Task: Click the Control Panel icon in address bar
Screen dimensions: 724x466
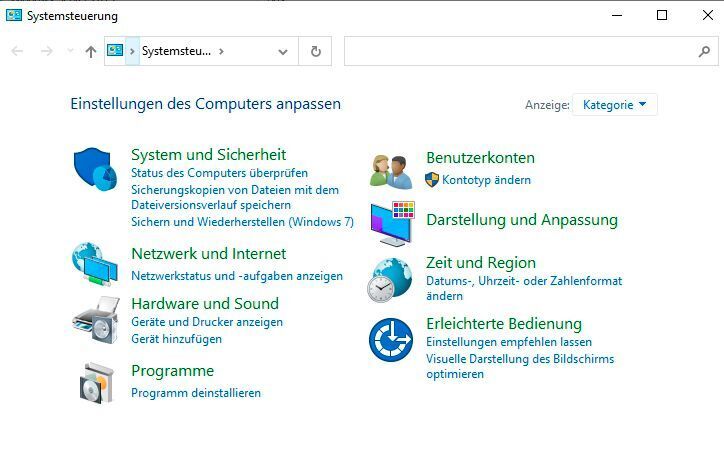Action: pyautogui.click(x=115, y=50)
